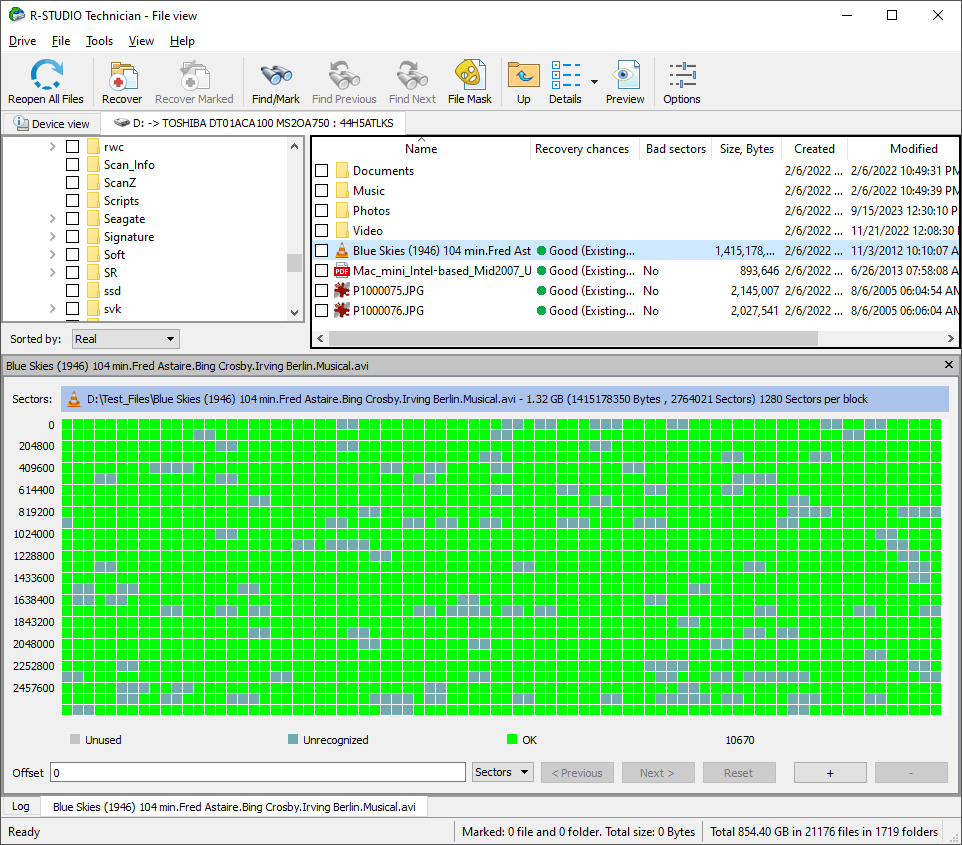
Task: Open the Options toolbar icon
Action: click(x=682, y=75)
